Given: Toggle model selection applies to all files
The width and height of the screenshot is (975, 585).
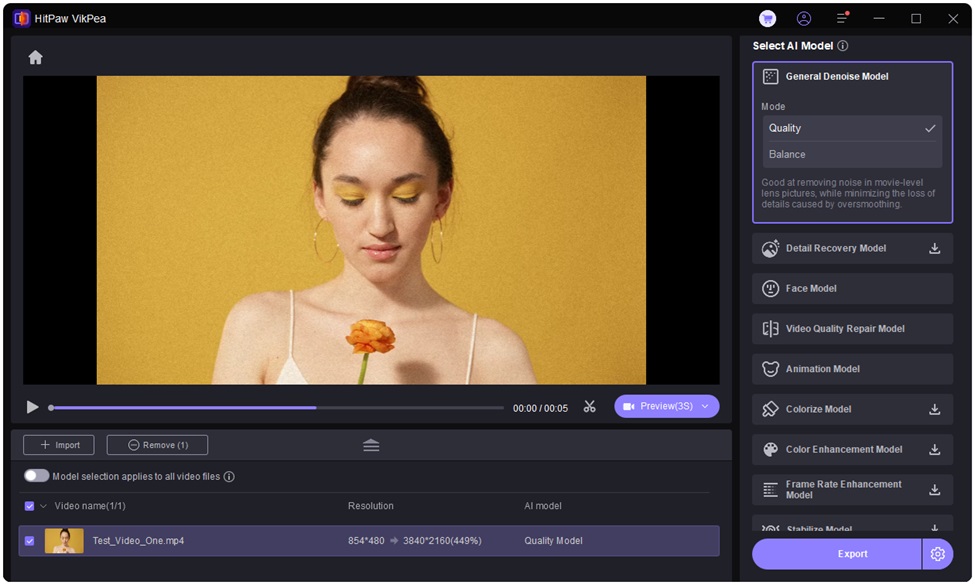Looking at the screenshot, I should [x=37, y=476].
